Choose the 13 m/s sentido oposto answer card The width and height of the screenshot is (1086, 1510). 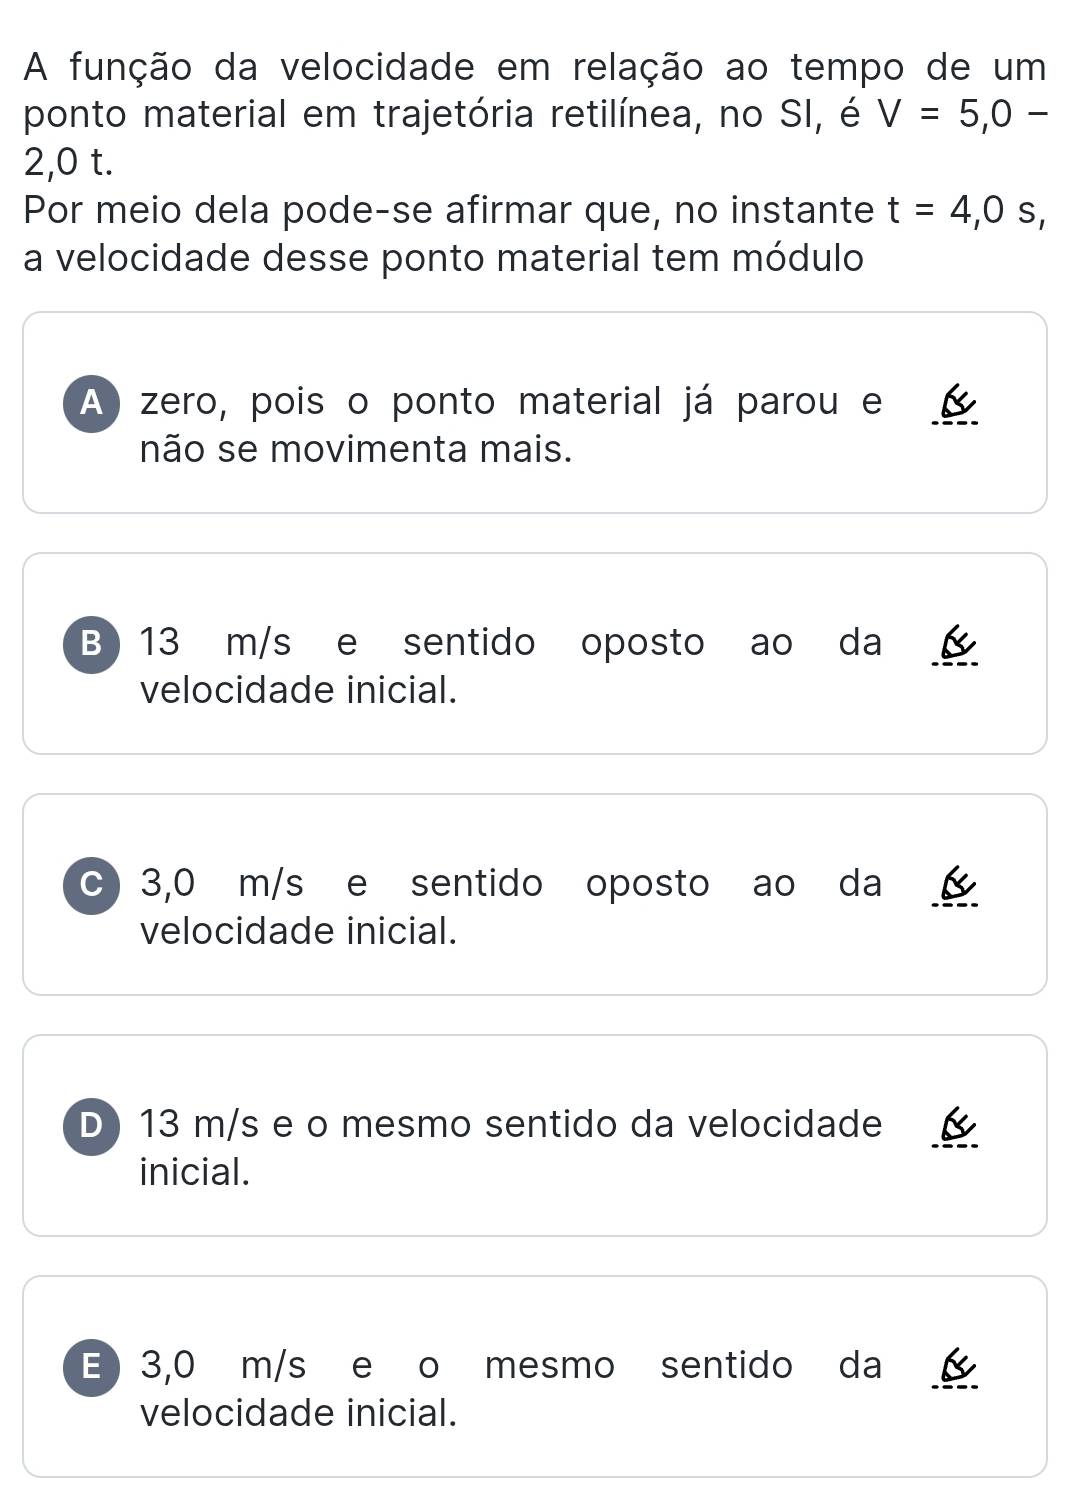pos(535,653)
